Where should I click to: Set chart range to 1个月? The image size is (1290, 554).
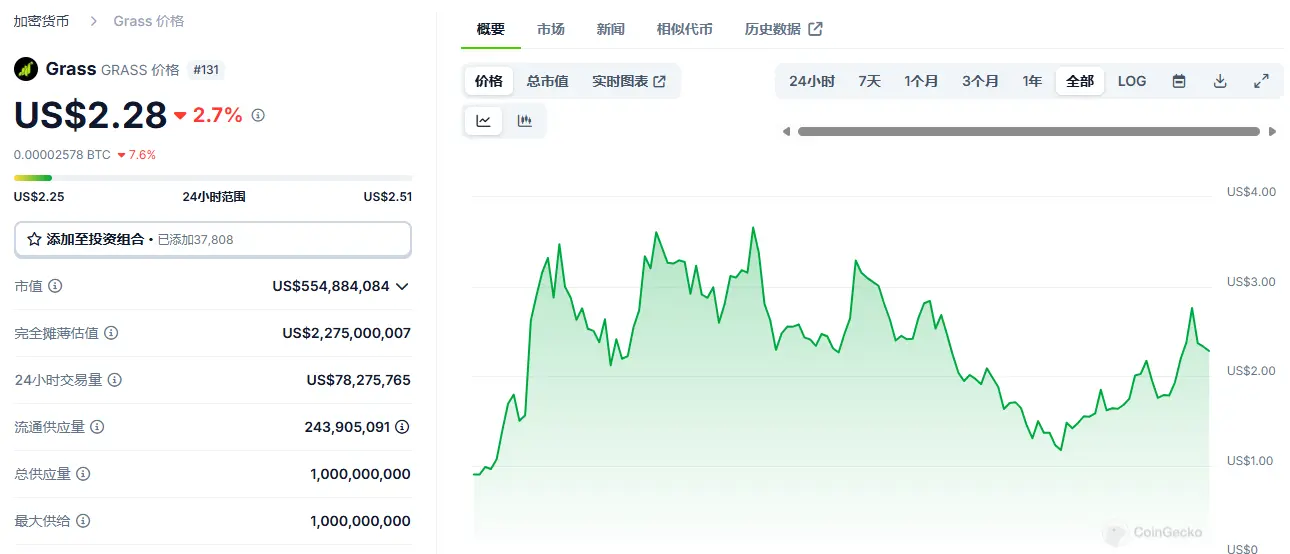click(922, 81)
